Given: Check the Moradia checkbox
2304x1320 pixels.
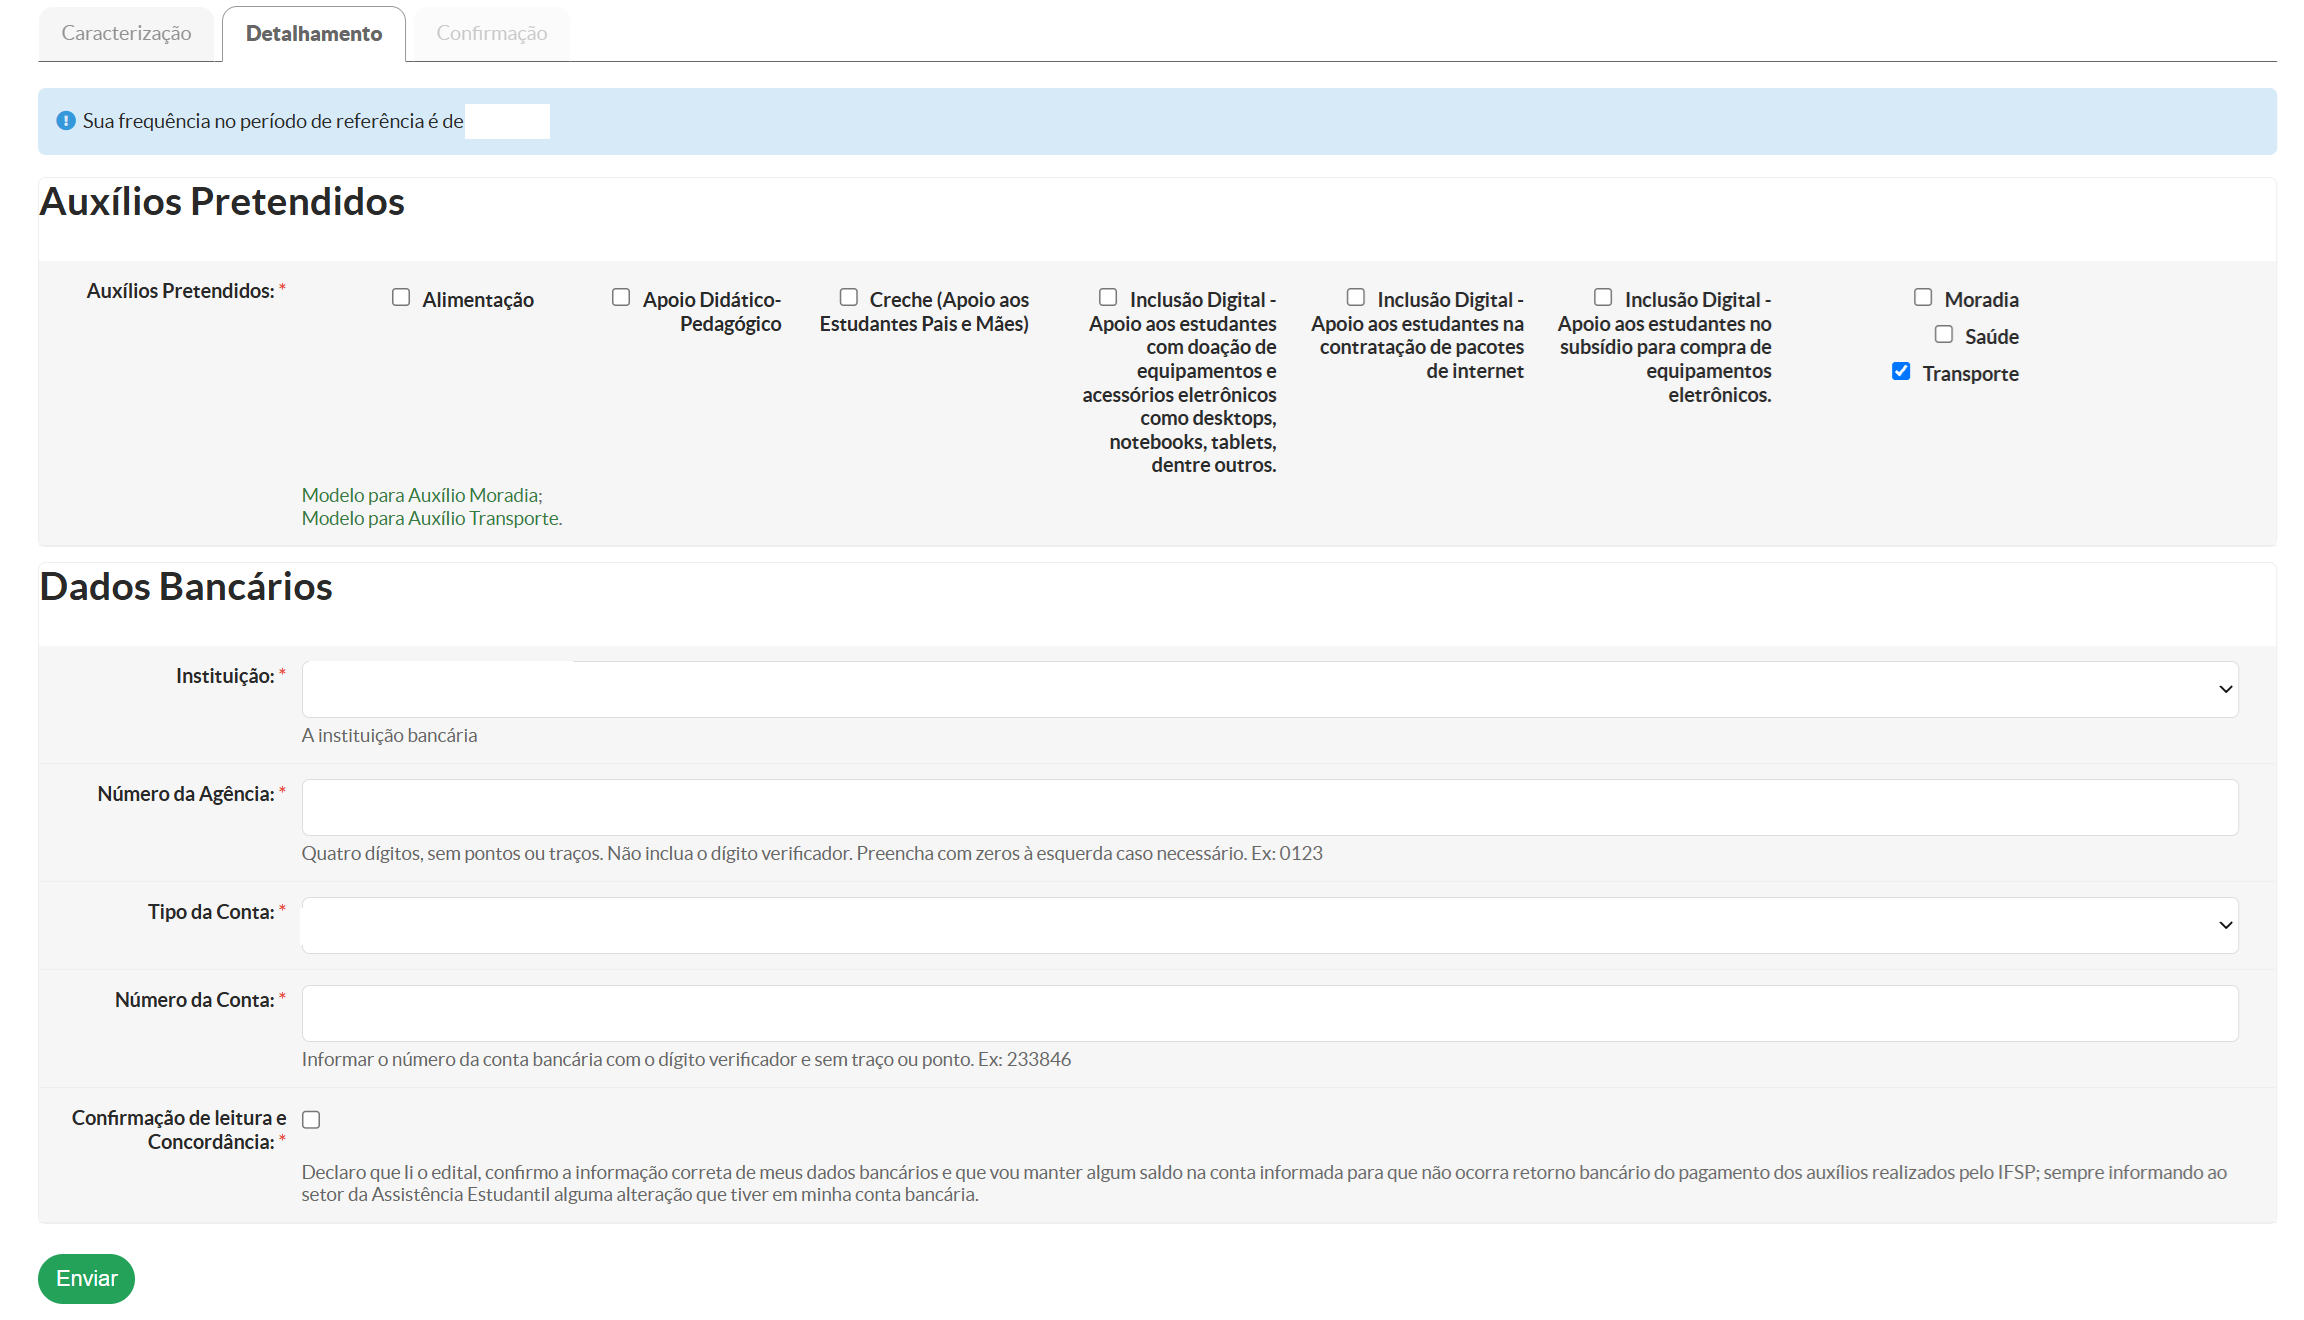Looking at the screenshot, I should 1923,297.
